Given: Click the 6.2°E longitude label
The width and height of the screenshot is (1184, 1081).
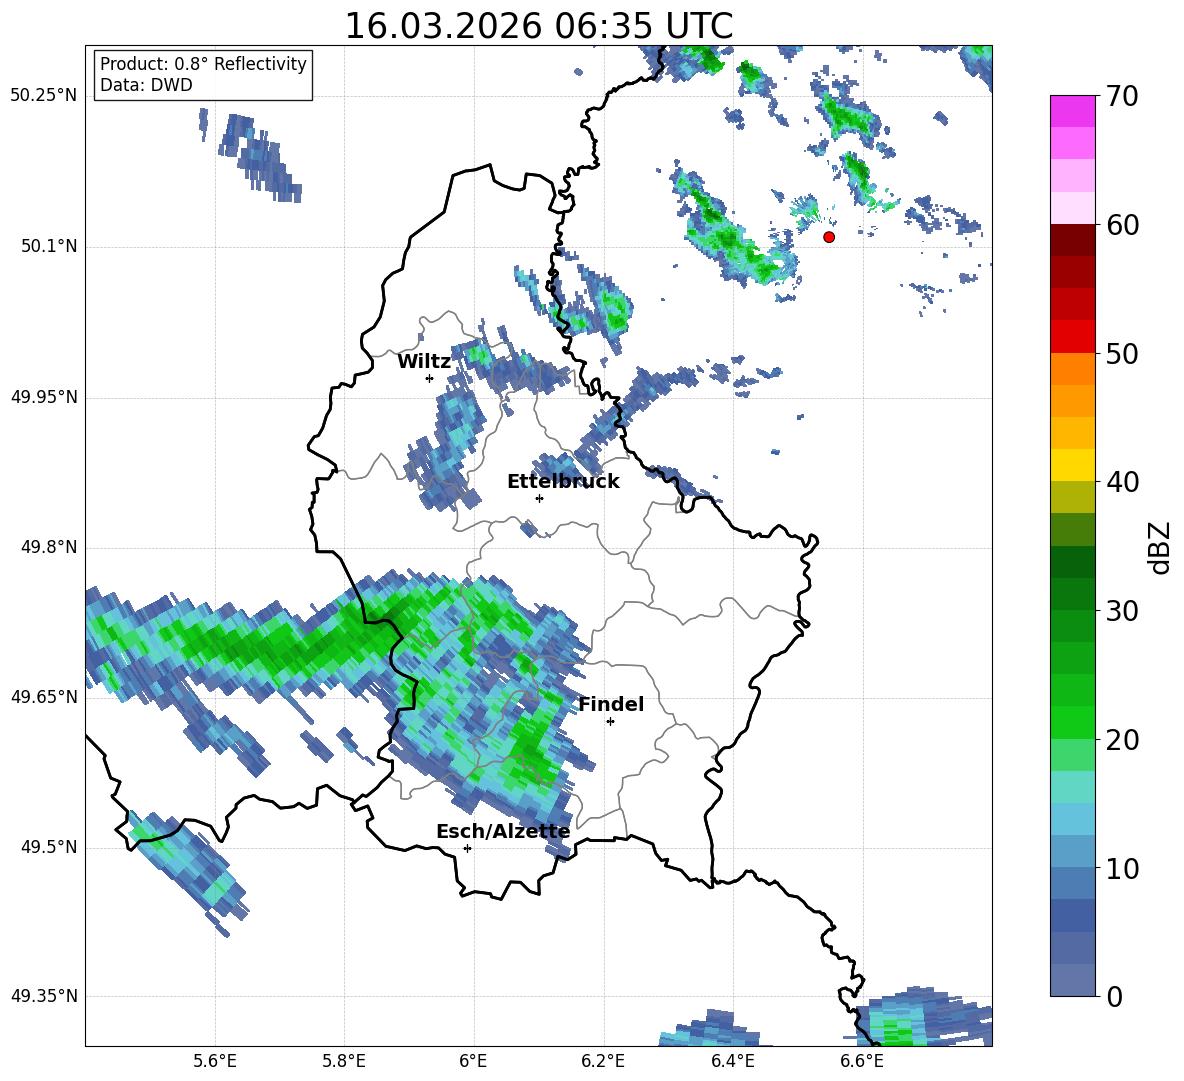Looking at the screenshot, I should tap(603, 1061).
